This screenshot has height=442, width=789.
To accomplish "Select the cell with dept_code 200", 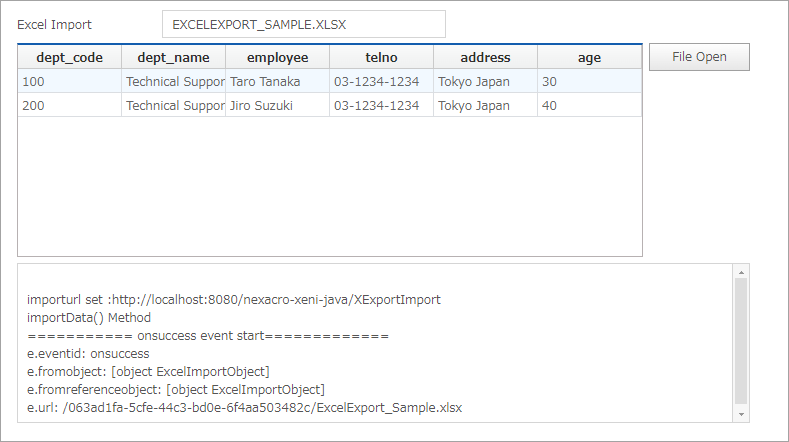I will (70, 105).
